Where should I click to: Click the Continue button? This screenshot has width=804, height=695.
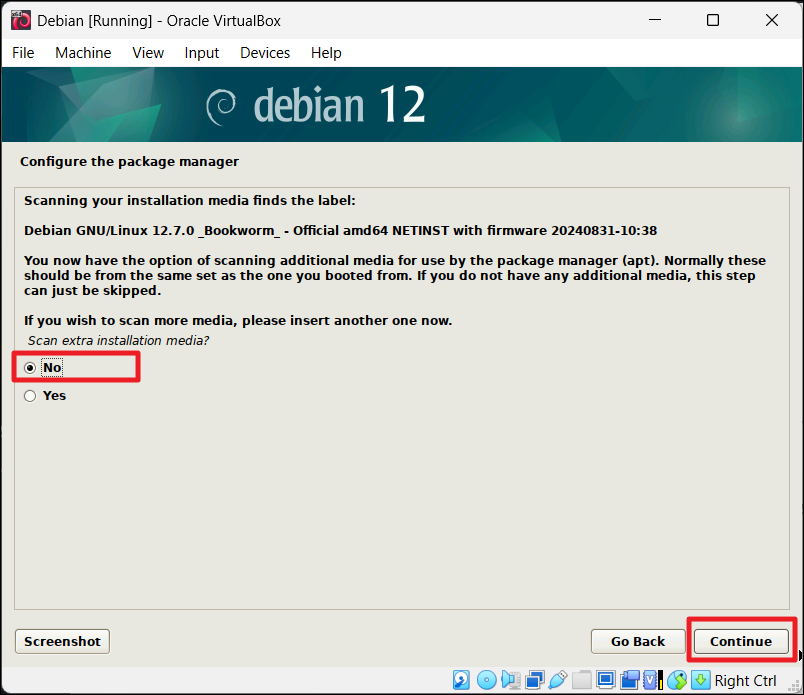pos(741,641)
